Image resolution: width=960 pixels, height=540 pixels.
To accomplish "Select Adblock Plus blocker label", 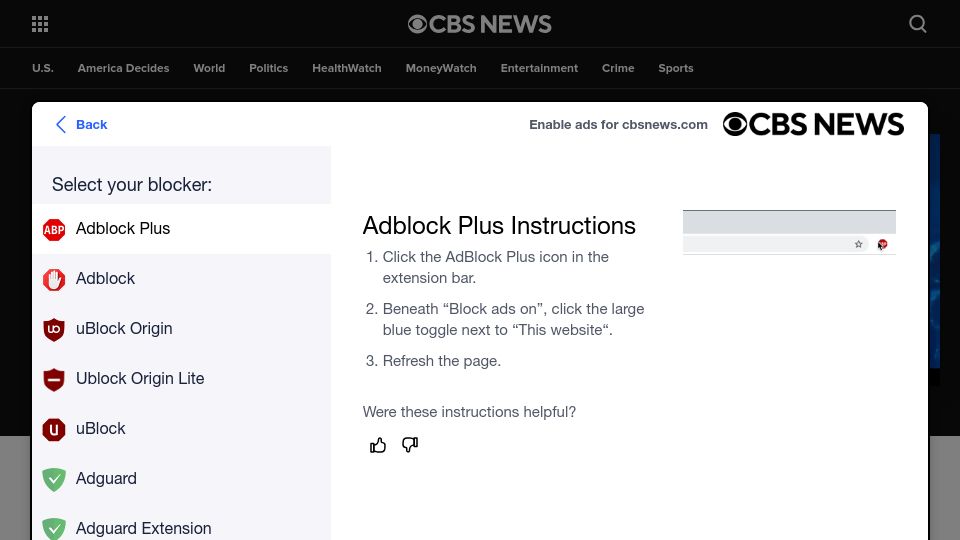I will pos(123,228).
